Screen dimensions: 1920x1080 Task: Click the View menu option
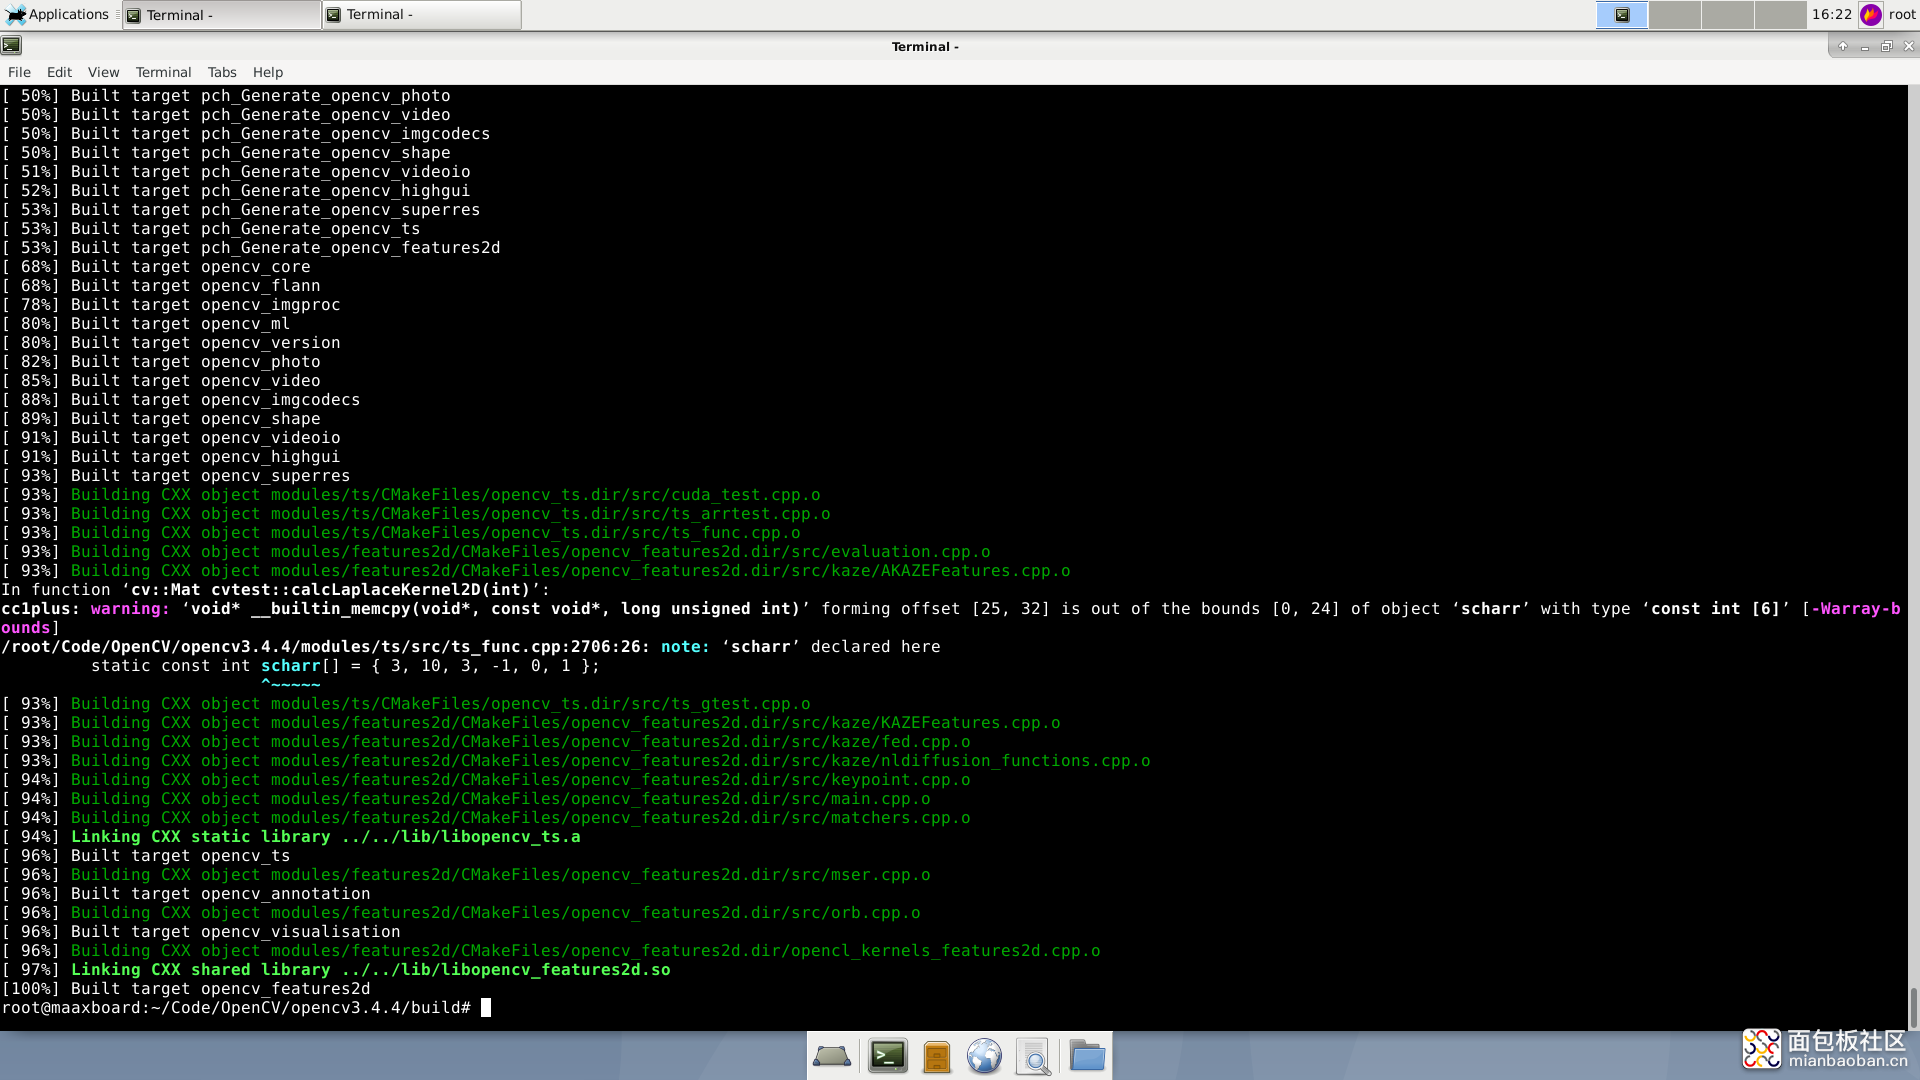click(104, 71)
